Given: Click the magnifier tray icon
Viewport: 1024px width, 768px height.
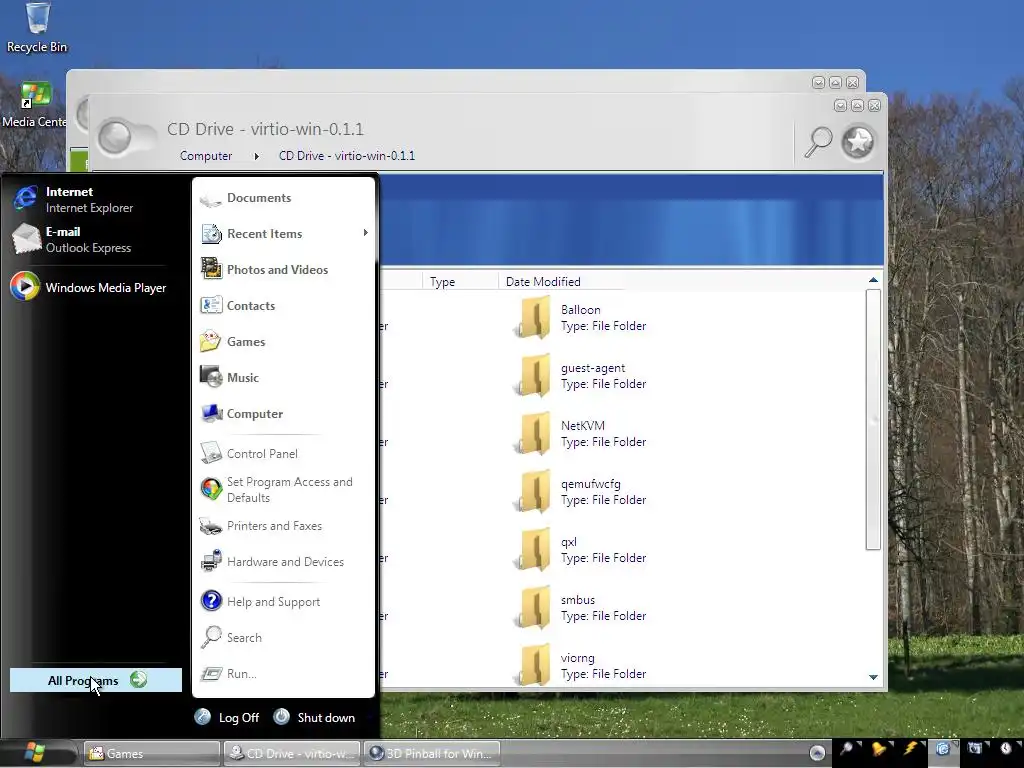Looking at the screenshot, I should point(848,750).
